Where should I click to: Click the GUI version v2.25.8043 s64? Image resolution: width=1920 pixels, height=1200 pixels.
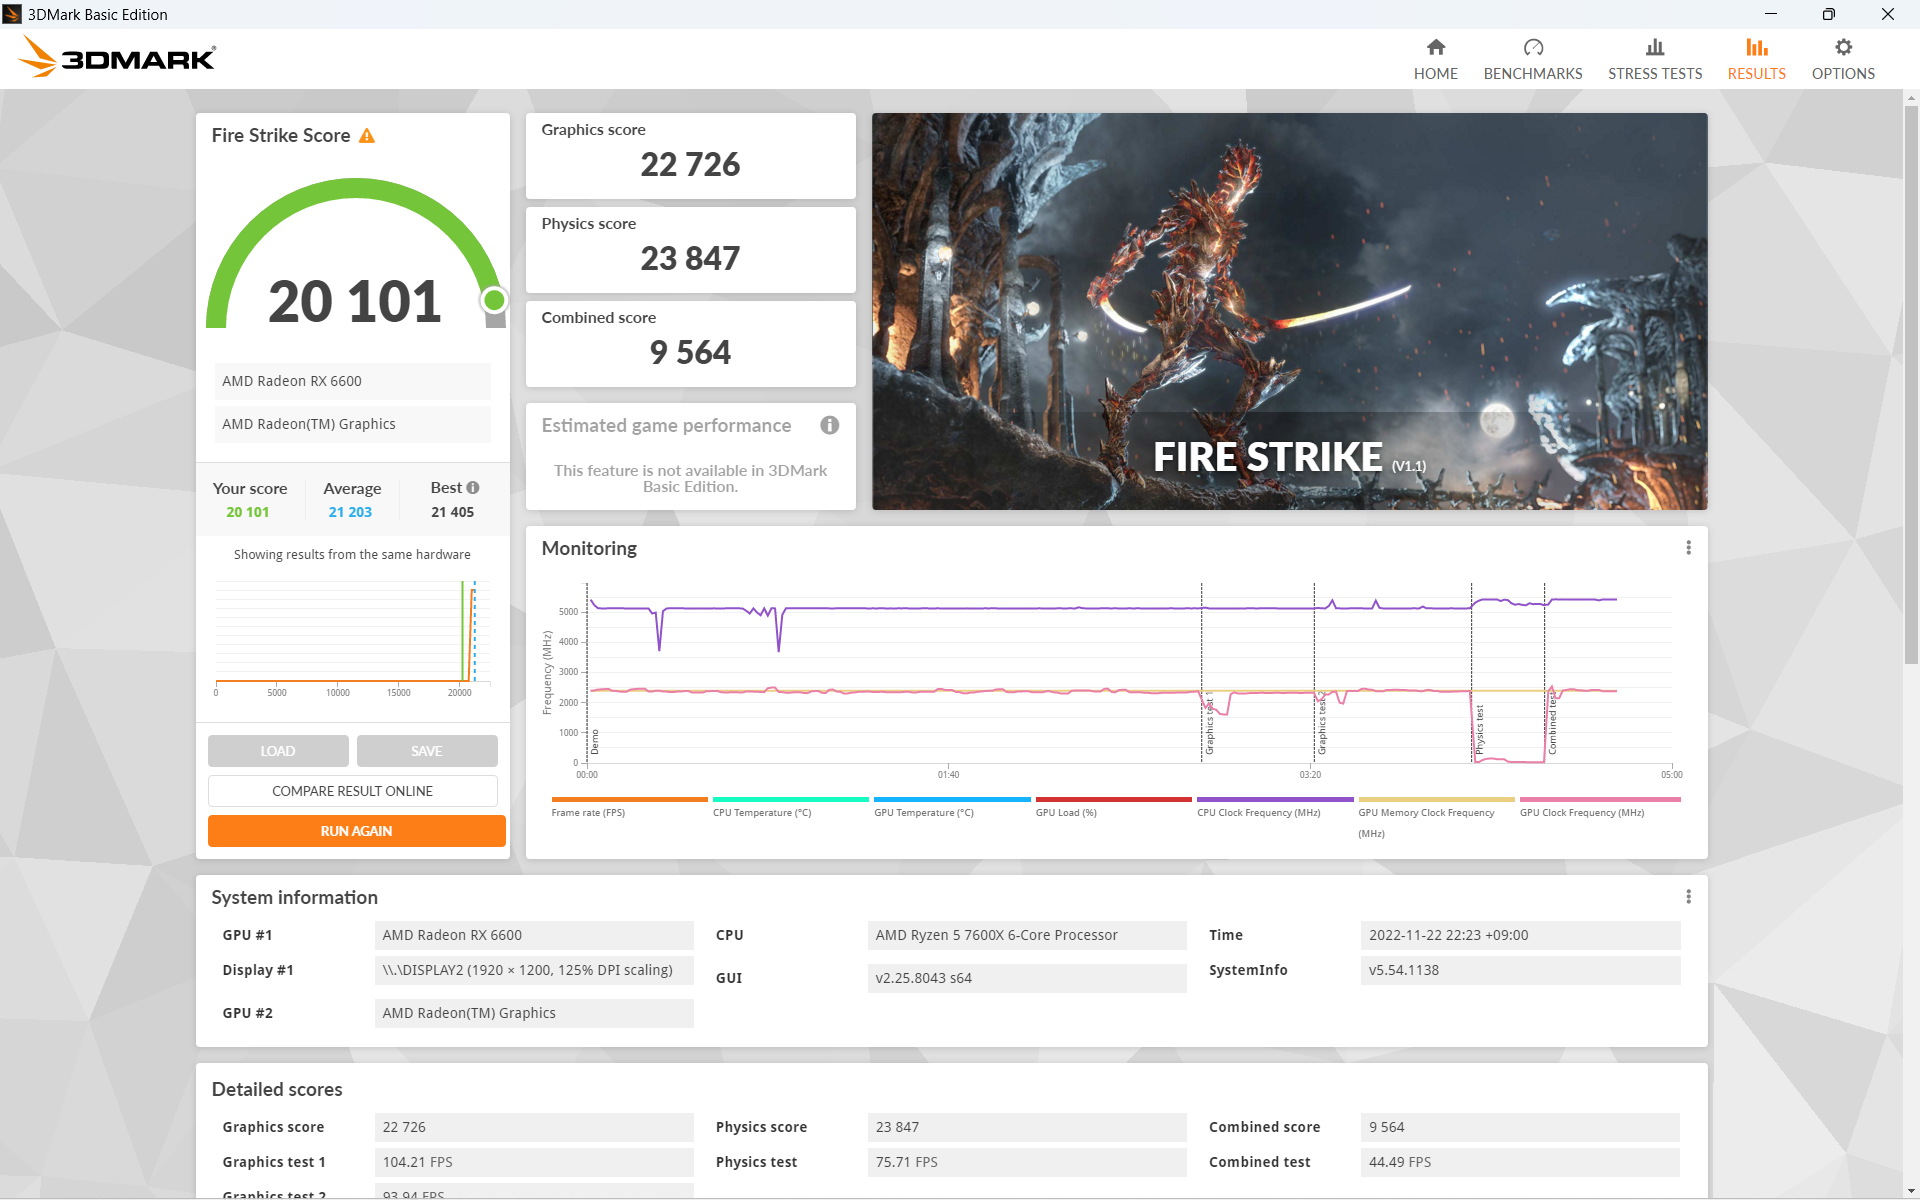[x=1027, y=978]
